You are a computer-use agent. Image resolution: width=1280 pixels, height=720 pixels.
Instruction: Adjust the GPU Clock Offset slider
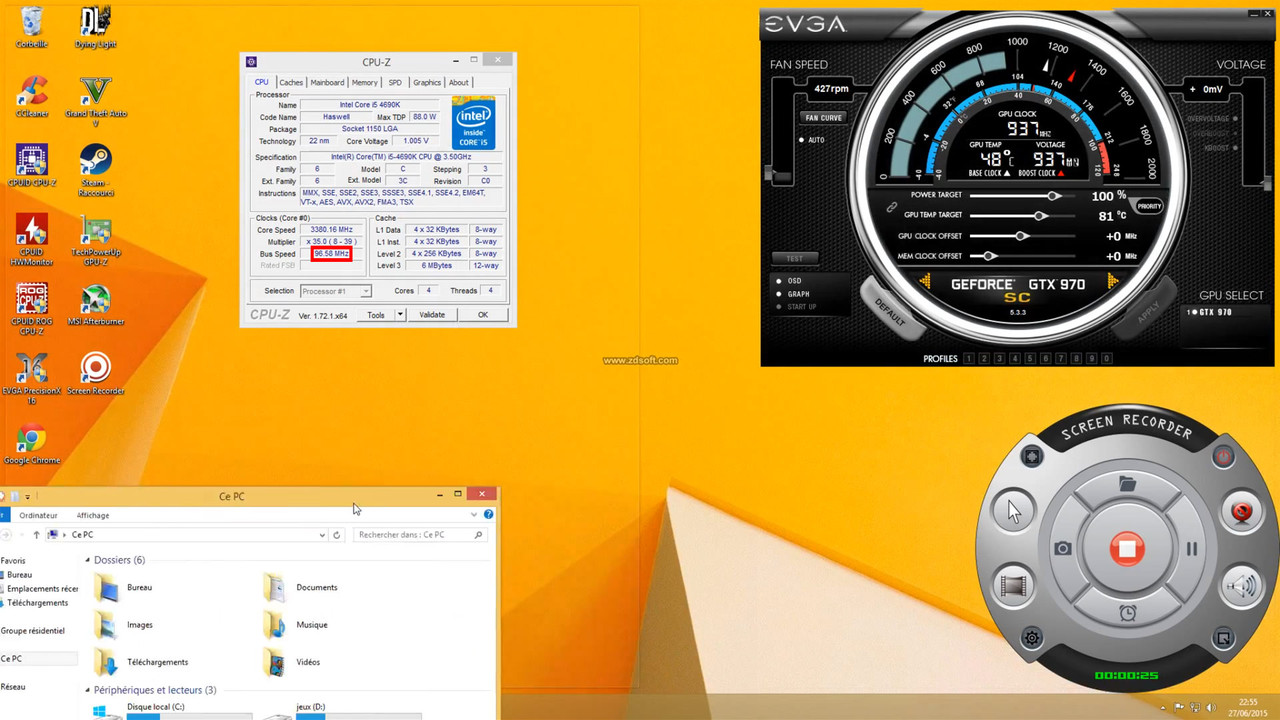(1022, 236)
